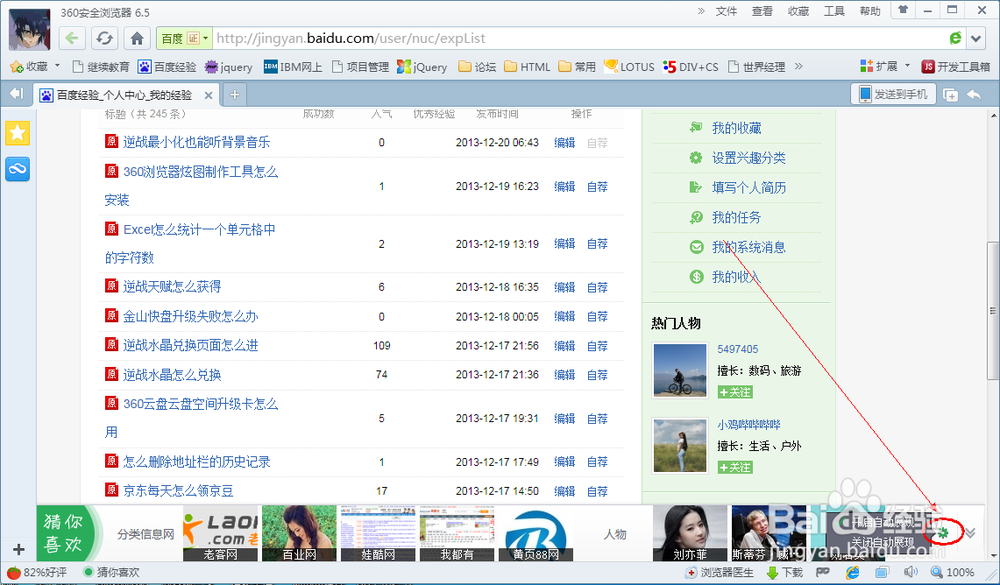This screenshot has width=1000, height=585.
Task: Open the IBM网上 bookmark
Action: [x=293, y=67]
